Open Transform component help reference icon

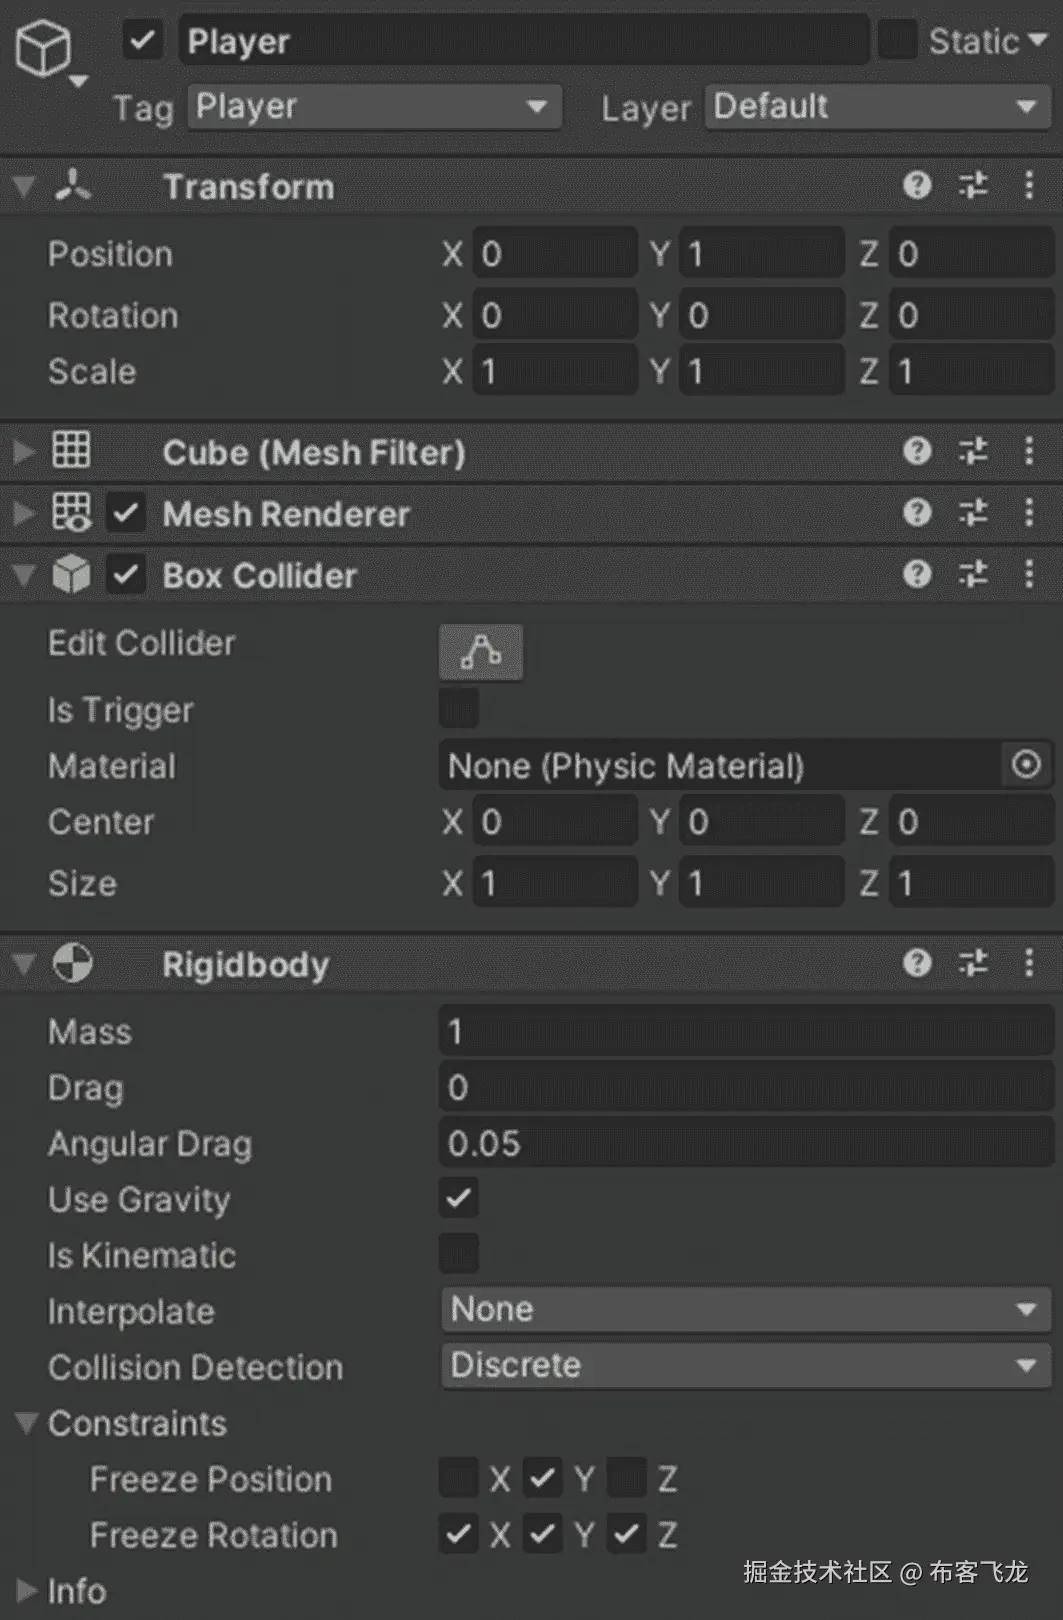click(917, 186)
